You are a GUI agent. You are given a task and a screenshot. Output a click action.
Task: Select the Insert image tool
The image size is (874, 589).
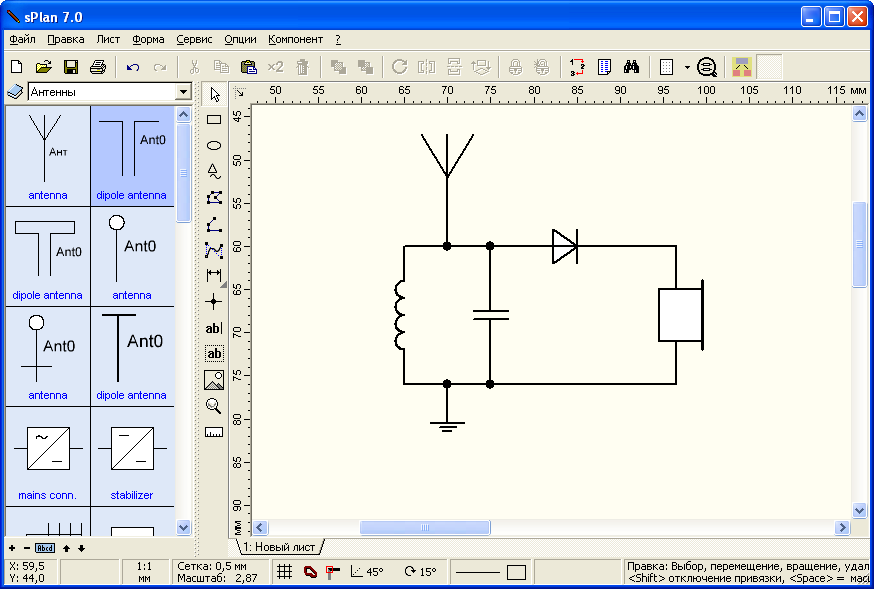click(213, 379)
